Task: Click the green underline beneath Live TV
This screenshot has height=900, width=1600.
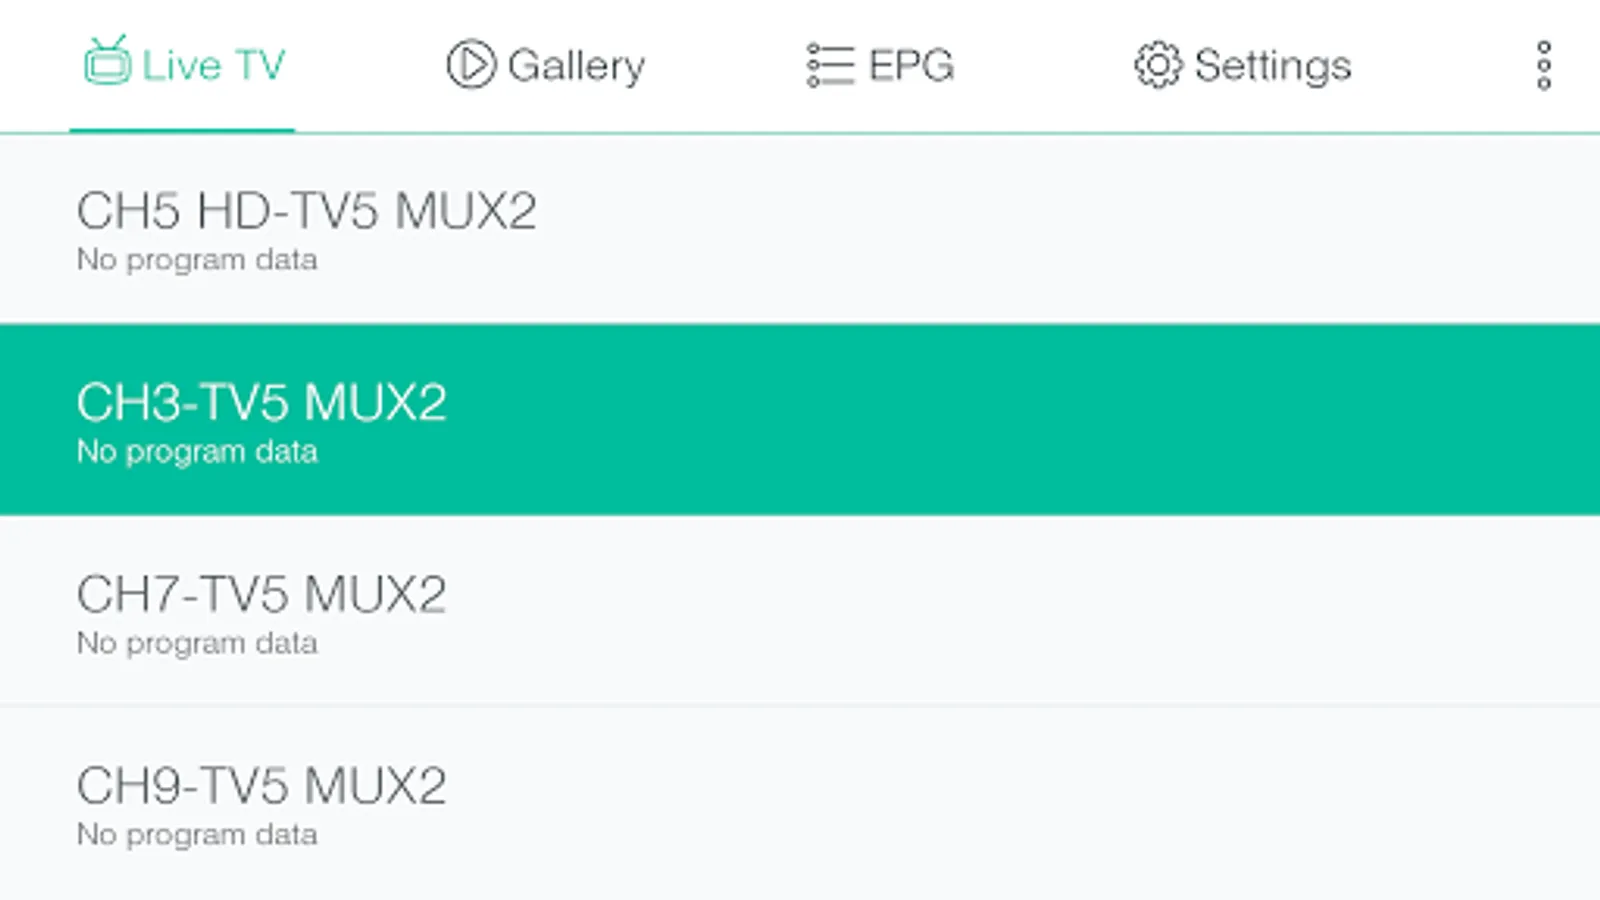Action: (182, 130)
